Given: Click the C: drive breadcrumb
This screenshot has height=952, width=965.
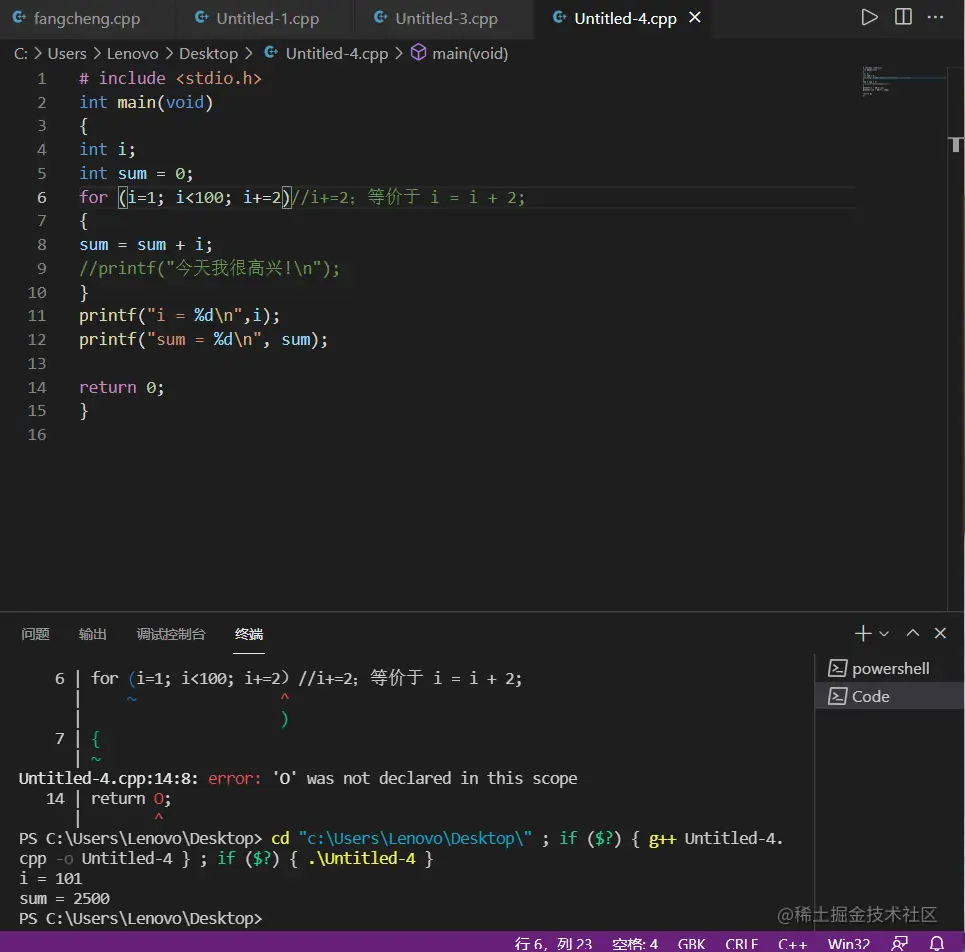Looking at the screenshot, I should pyautogui.click(x=20, y=54).
